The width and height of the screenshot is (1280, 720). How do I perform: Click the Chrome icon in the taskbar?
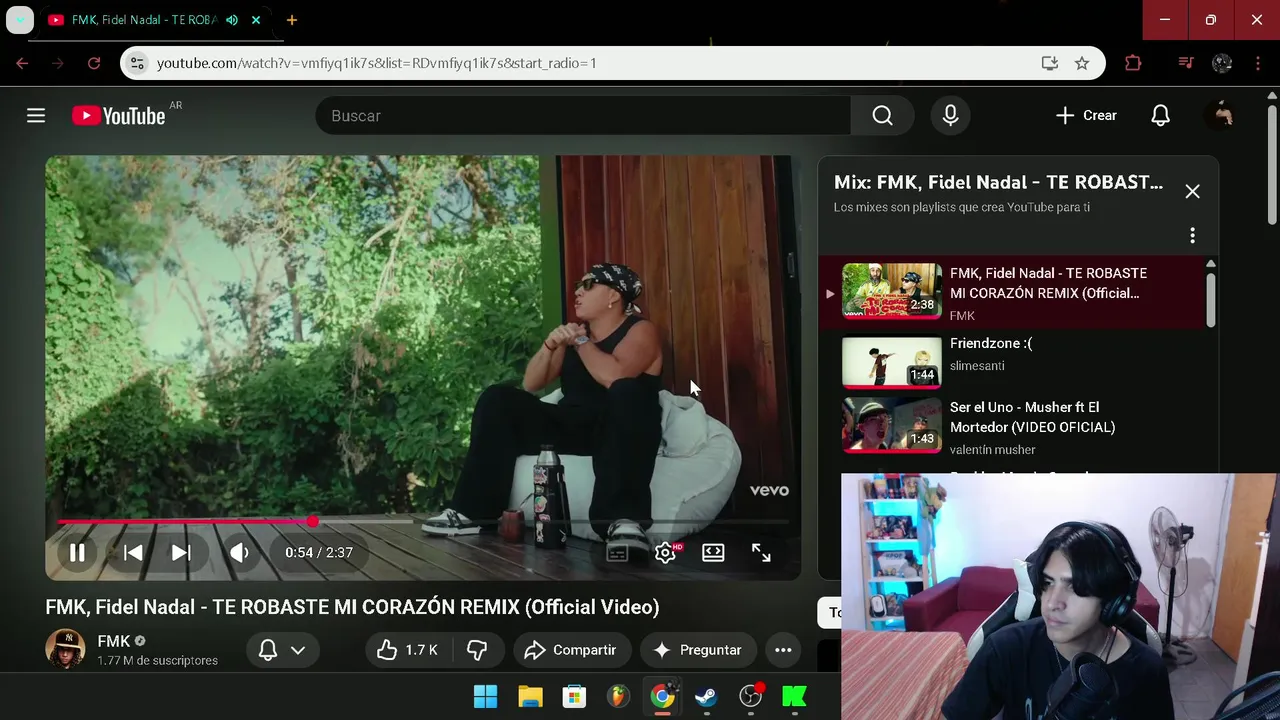tap(662, 696)
